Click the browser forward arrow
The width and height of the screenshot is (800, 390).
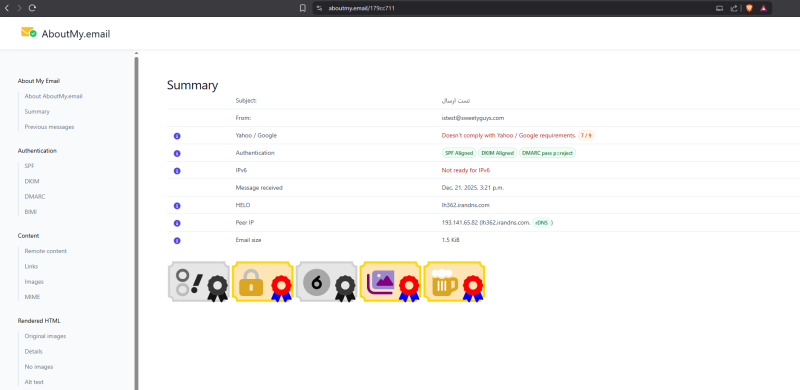coord(19,8)
